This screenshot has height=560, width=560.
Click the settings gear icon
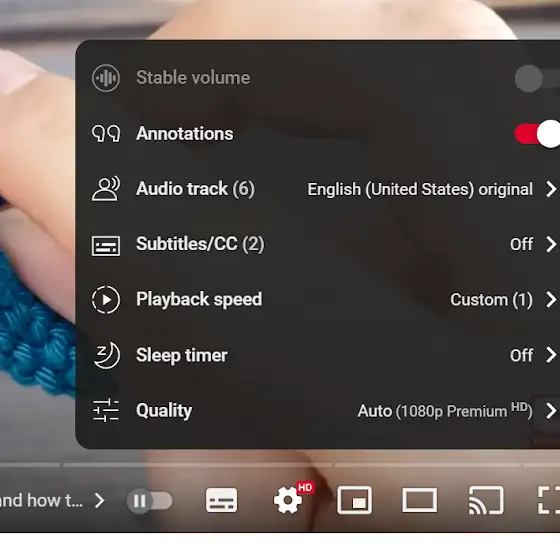288,500
